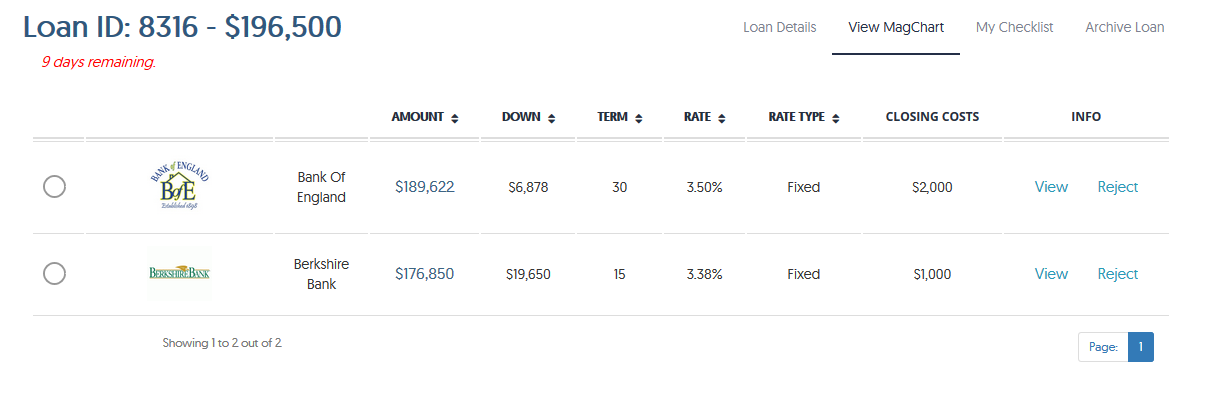Click the 3.50% rate value
The height and width of the screenshot is (394, 1220).
705,187
